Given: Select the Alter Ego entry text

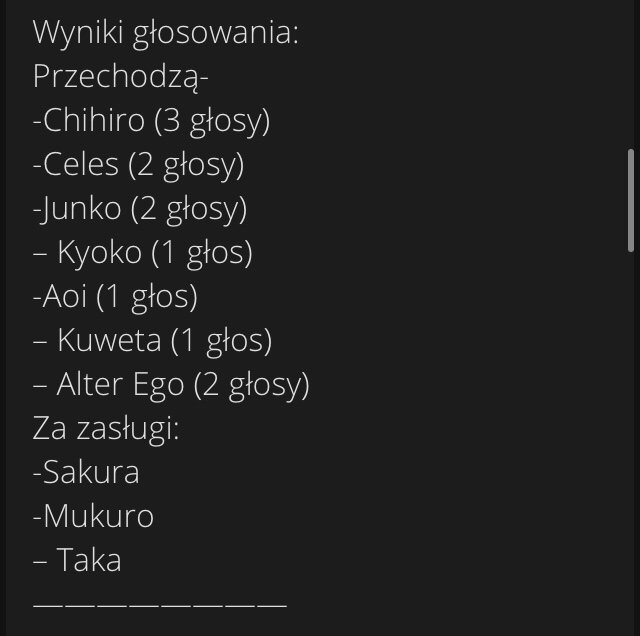Looking at the screenshot, I should tap(120, 385).
